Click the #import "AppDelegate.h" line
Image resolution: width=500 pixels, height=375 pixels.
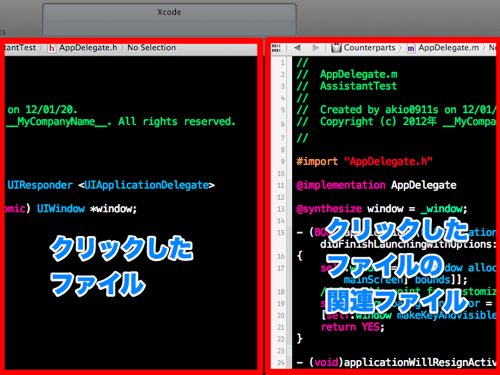(x=364, y=162)
